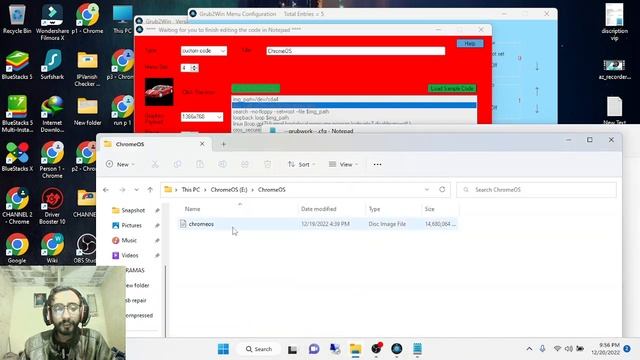Select the chromeos disc image file
Viewport: 640px width, 360px height.
[x=318, y=224]
